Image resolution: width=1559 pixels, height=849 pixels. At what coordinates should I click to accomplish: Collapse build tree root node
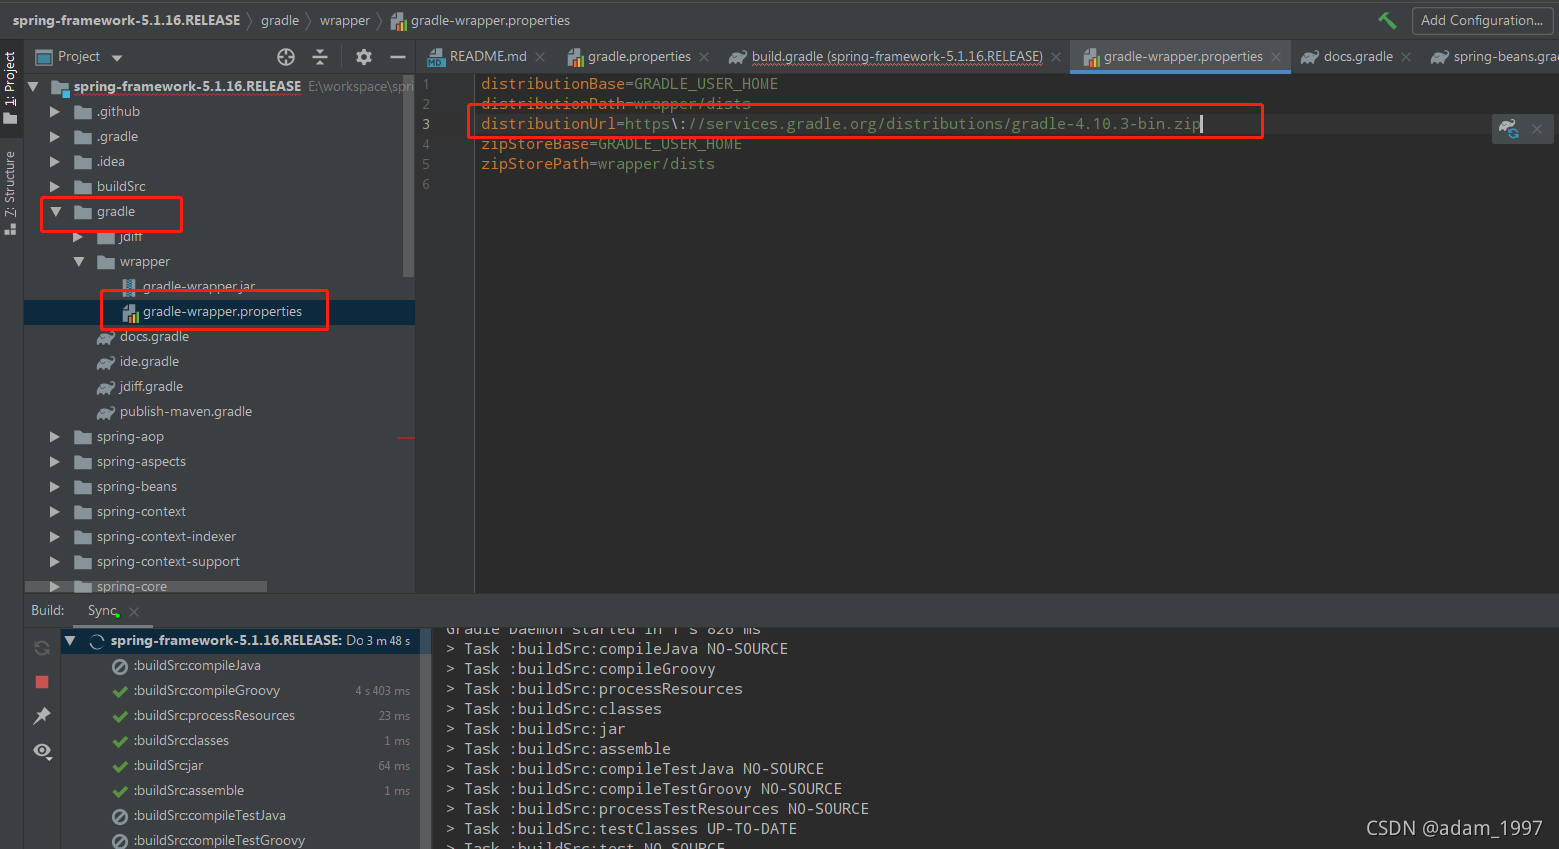pos(70,641)
